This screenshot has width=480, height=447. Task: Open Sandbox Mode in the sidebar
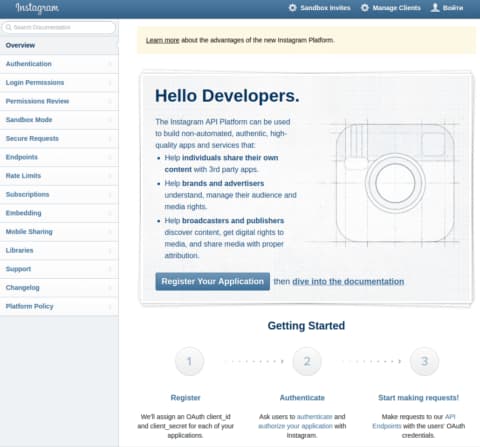tap(59, 120)
